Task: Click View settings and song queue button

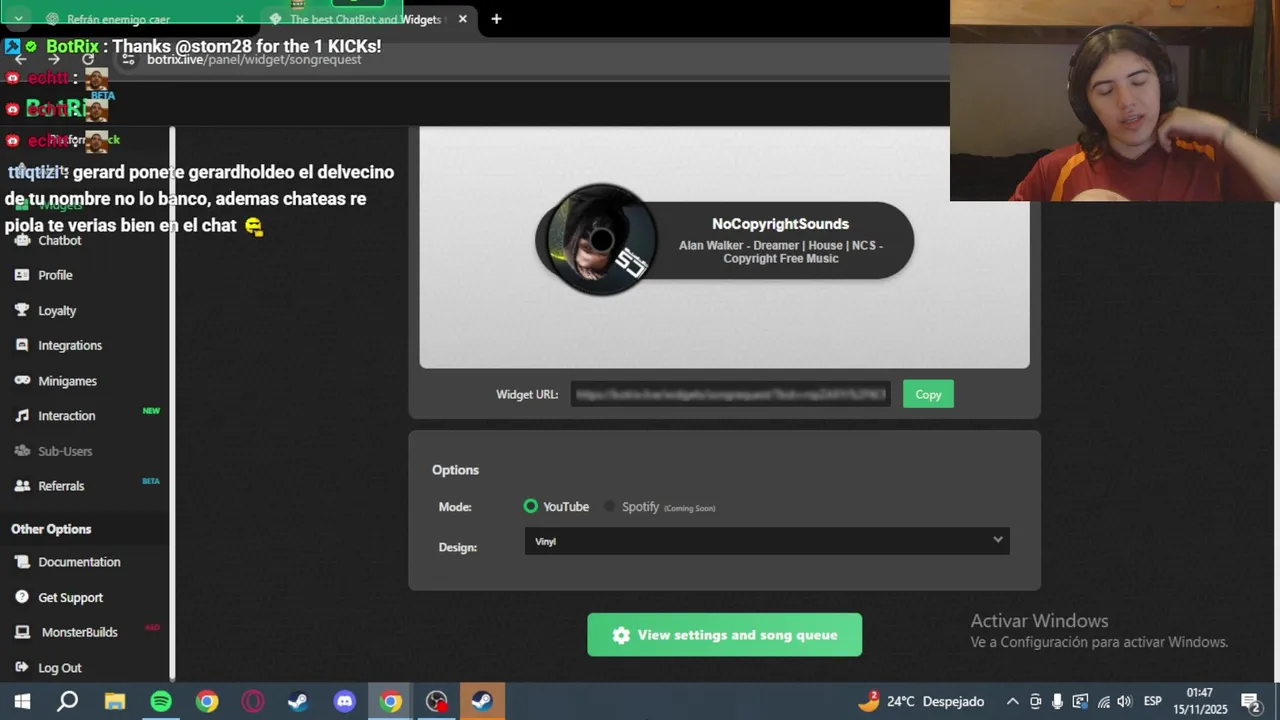Action: tap(724, 635)
